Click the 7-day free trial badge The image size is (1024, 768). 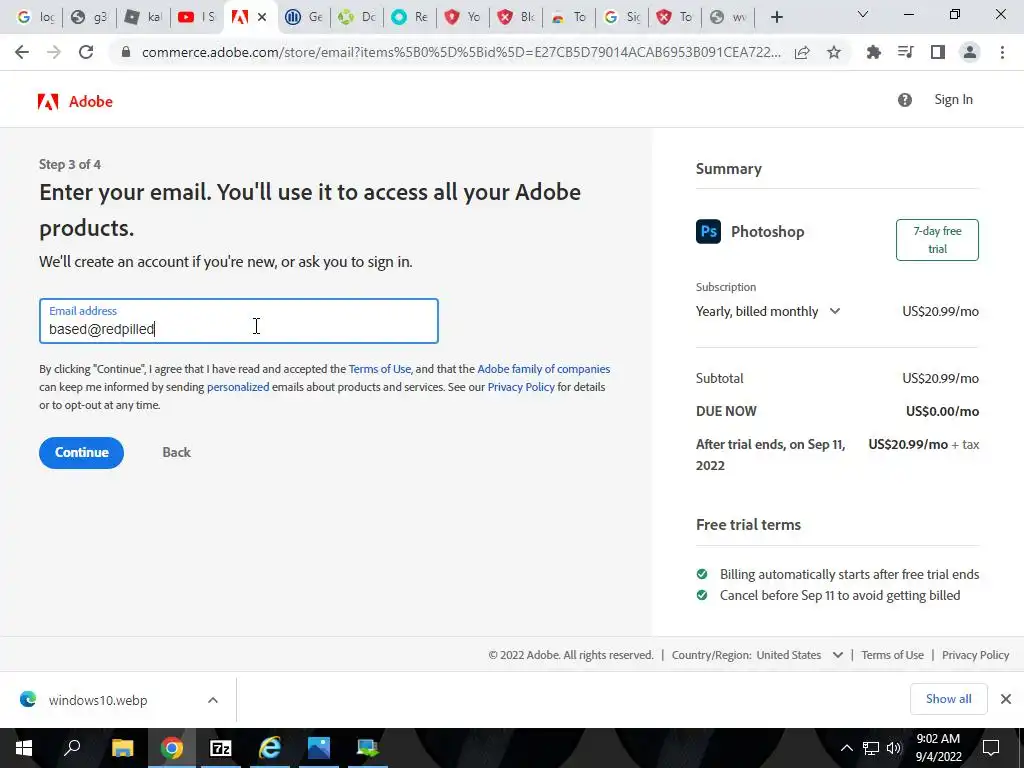click(937, 240)
